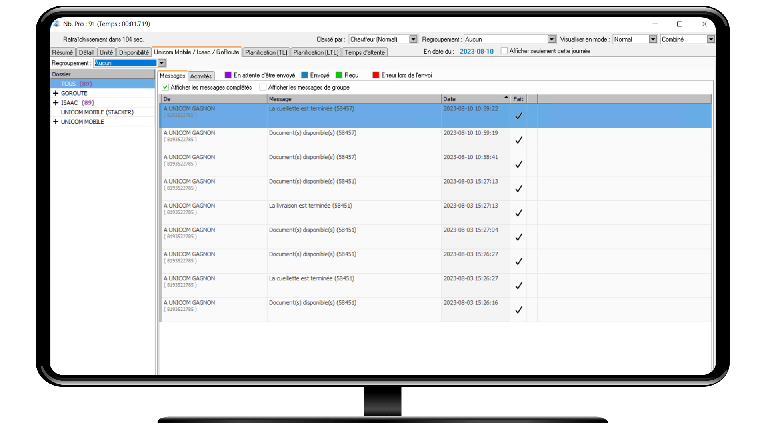Switch to the Résumé tab

pyautogui.click(x=63, y=52)
